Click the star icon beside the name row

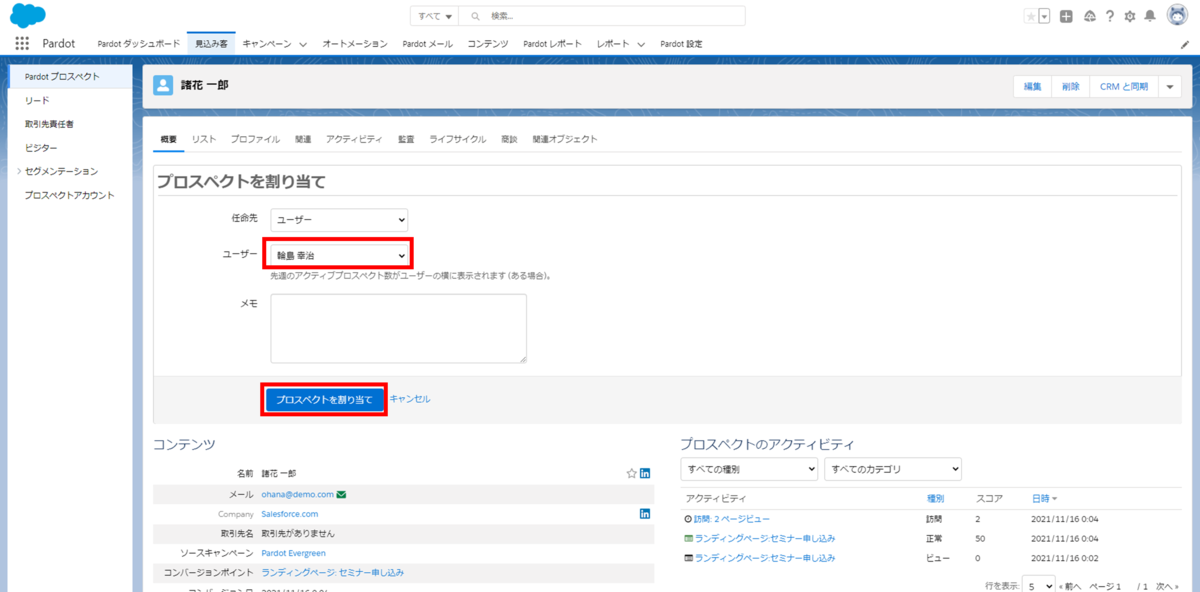[631, 473]
